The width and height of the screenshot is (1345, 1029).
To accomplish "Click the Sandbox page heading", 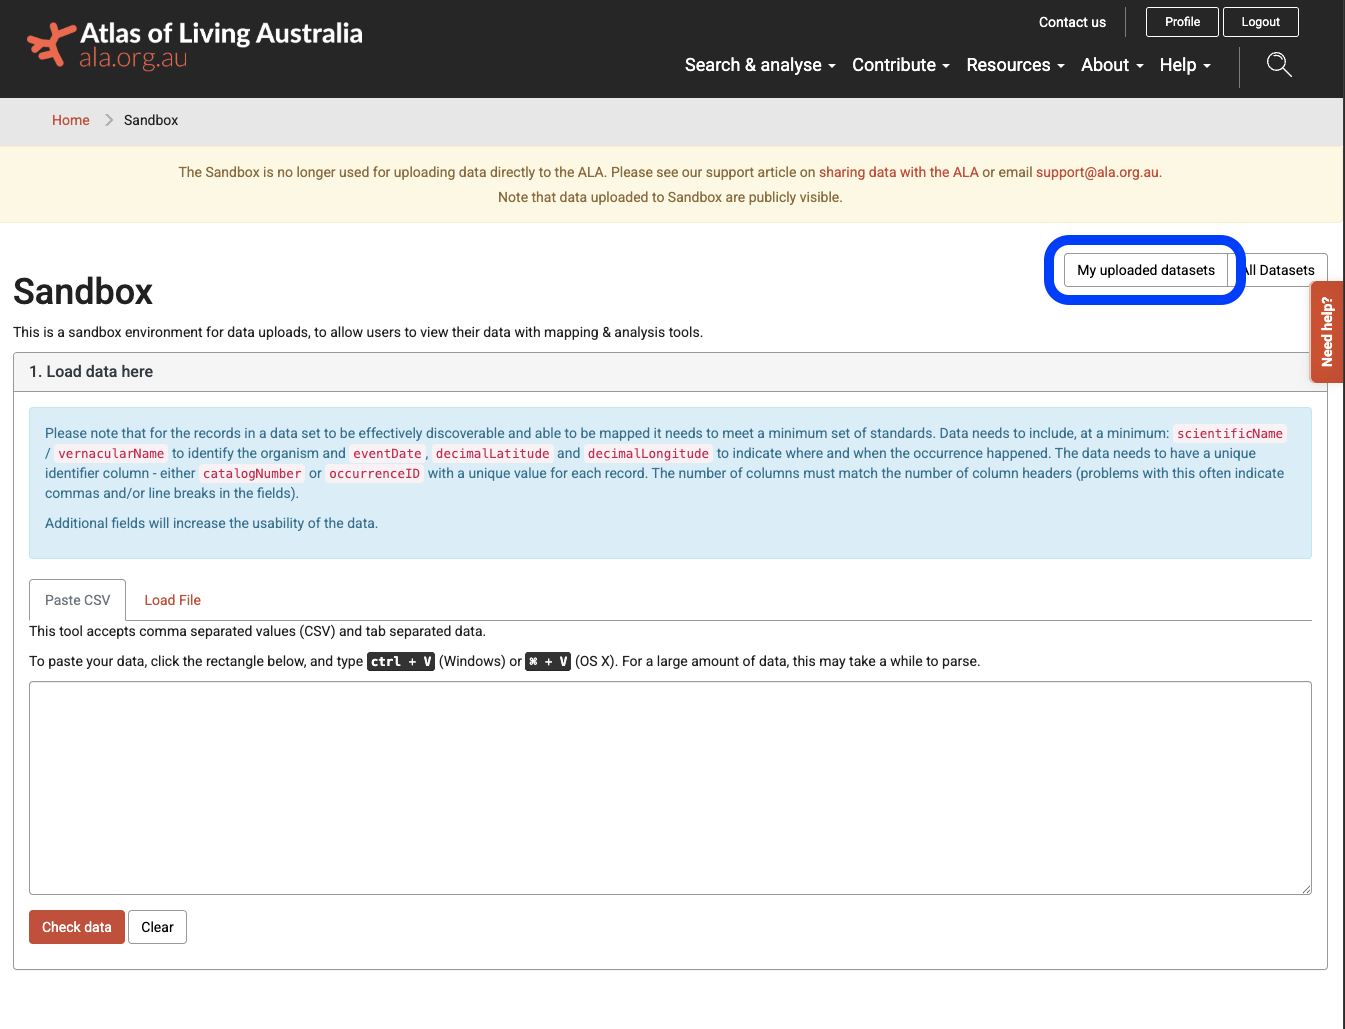I will 83,292.
